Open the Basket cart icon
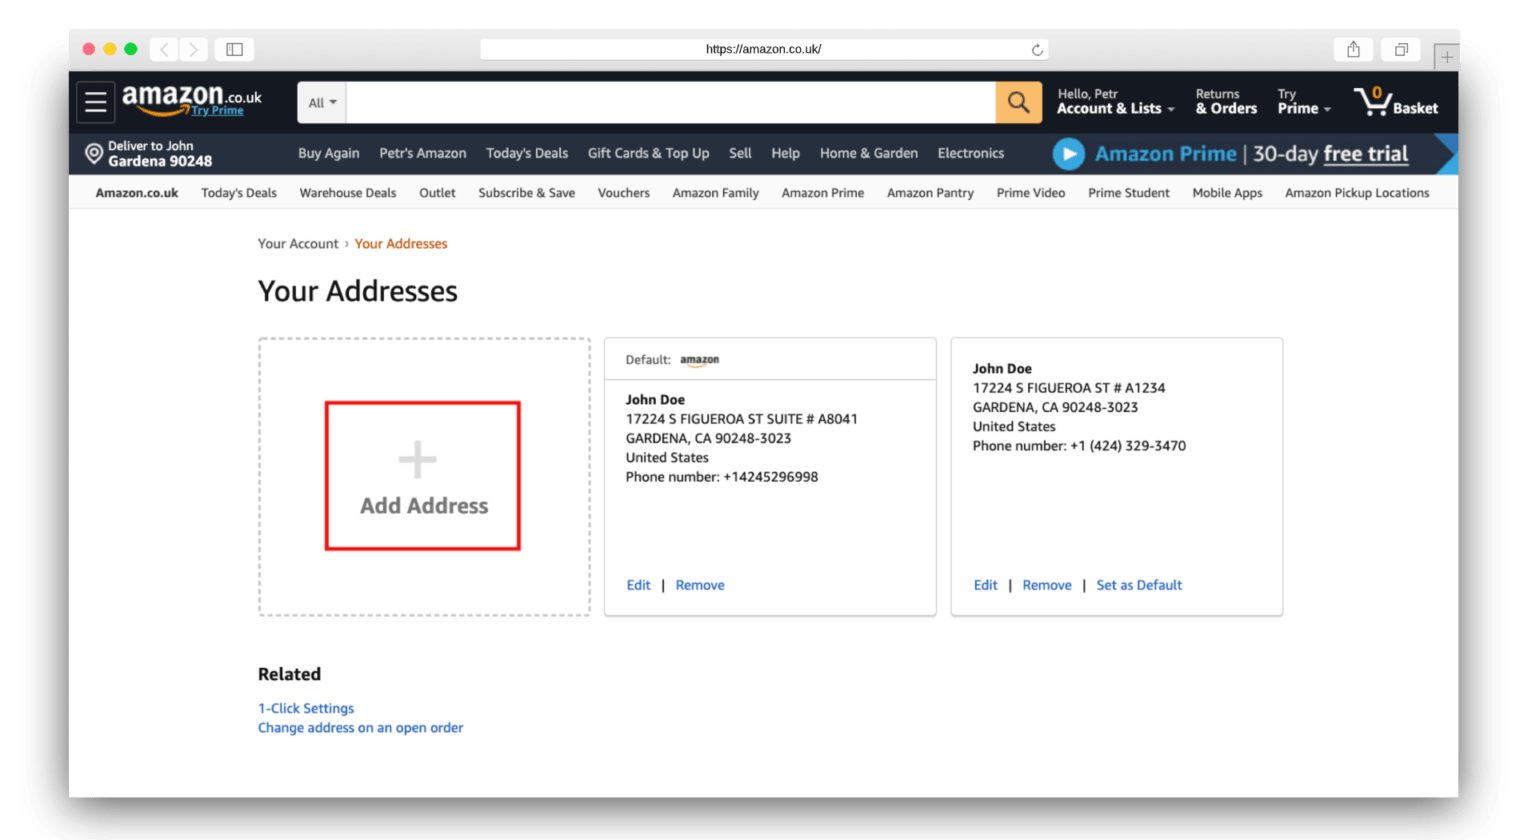This screenshot has height=840, width=1536. [1396, 101]
